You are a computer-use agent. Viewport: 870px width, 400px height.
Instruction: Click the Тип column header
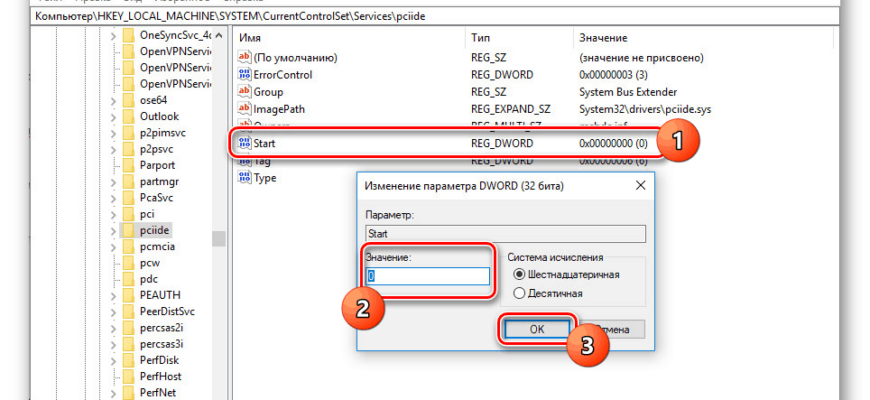480,38
